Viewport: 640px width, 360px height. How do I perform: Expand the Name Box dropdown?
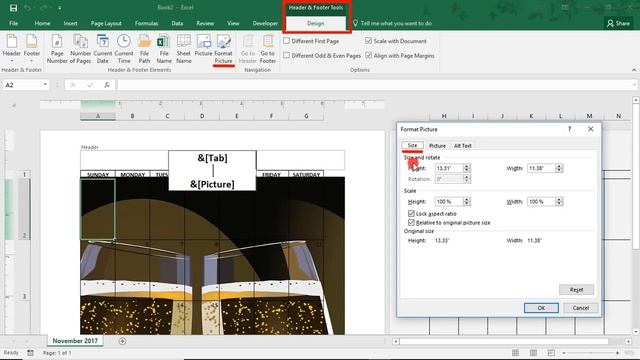[45, 85]
